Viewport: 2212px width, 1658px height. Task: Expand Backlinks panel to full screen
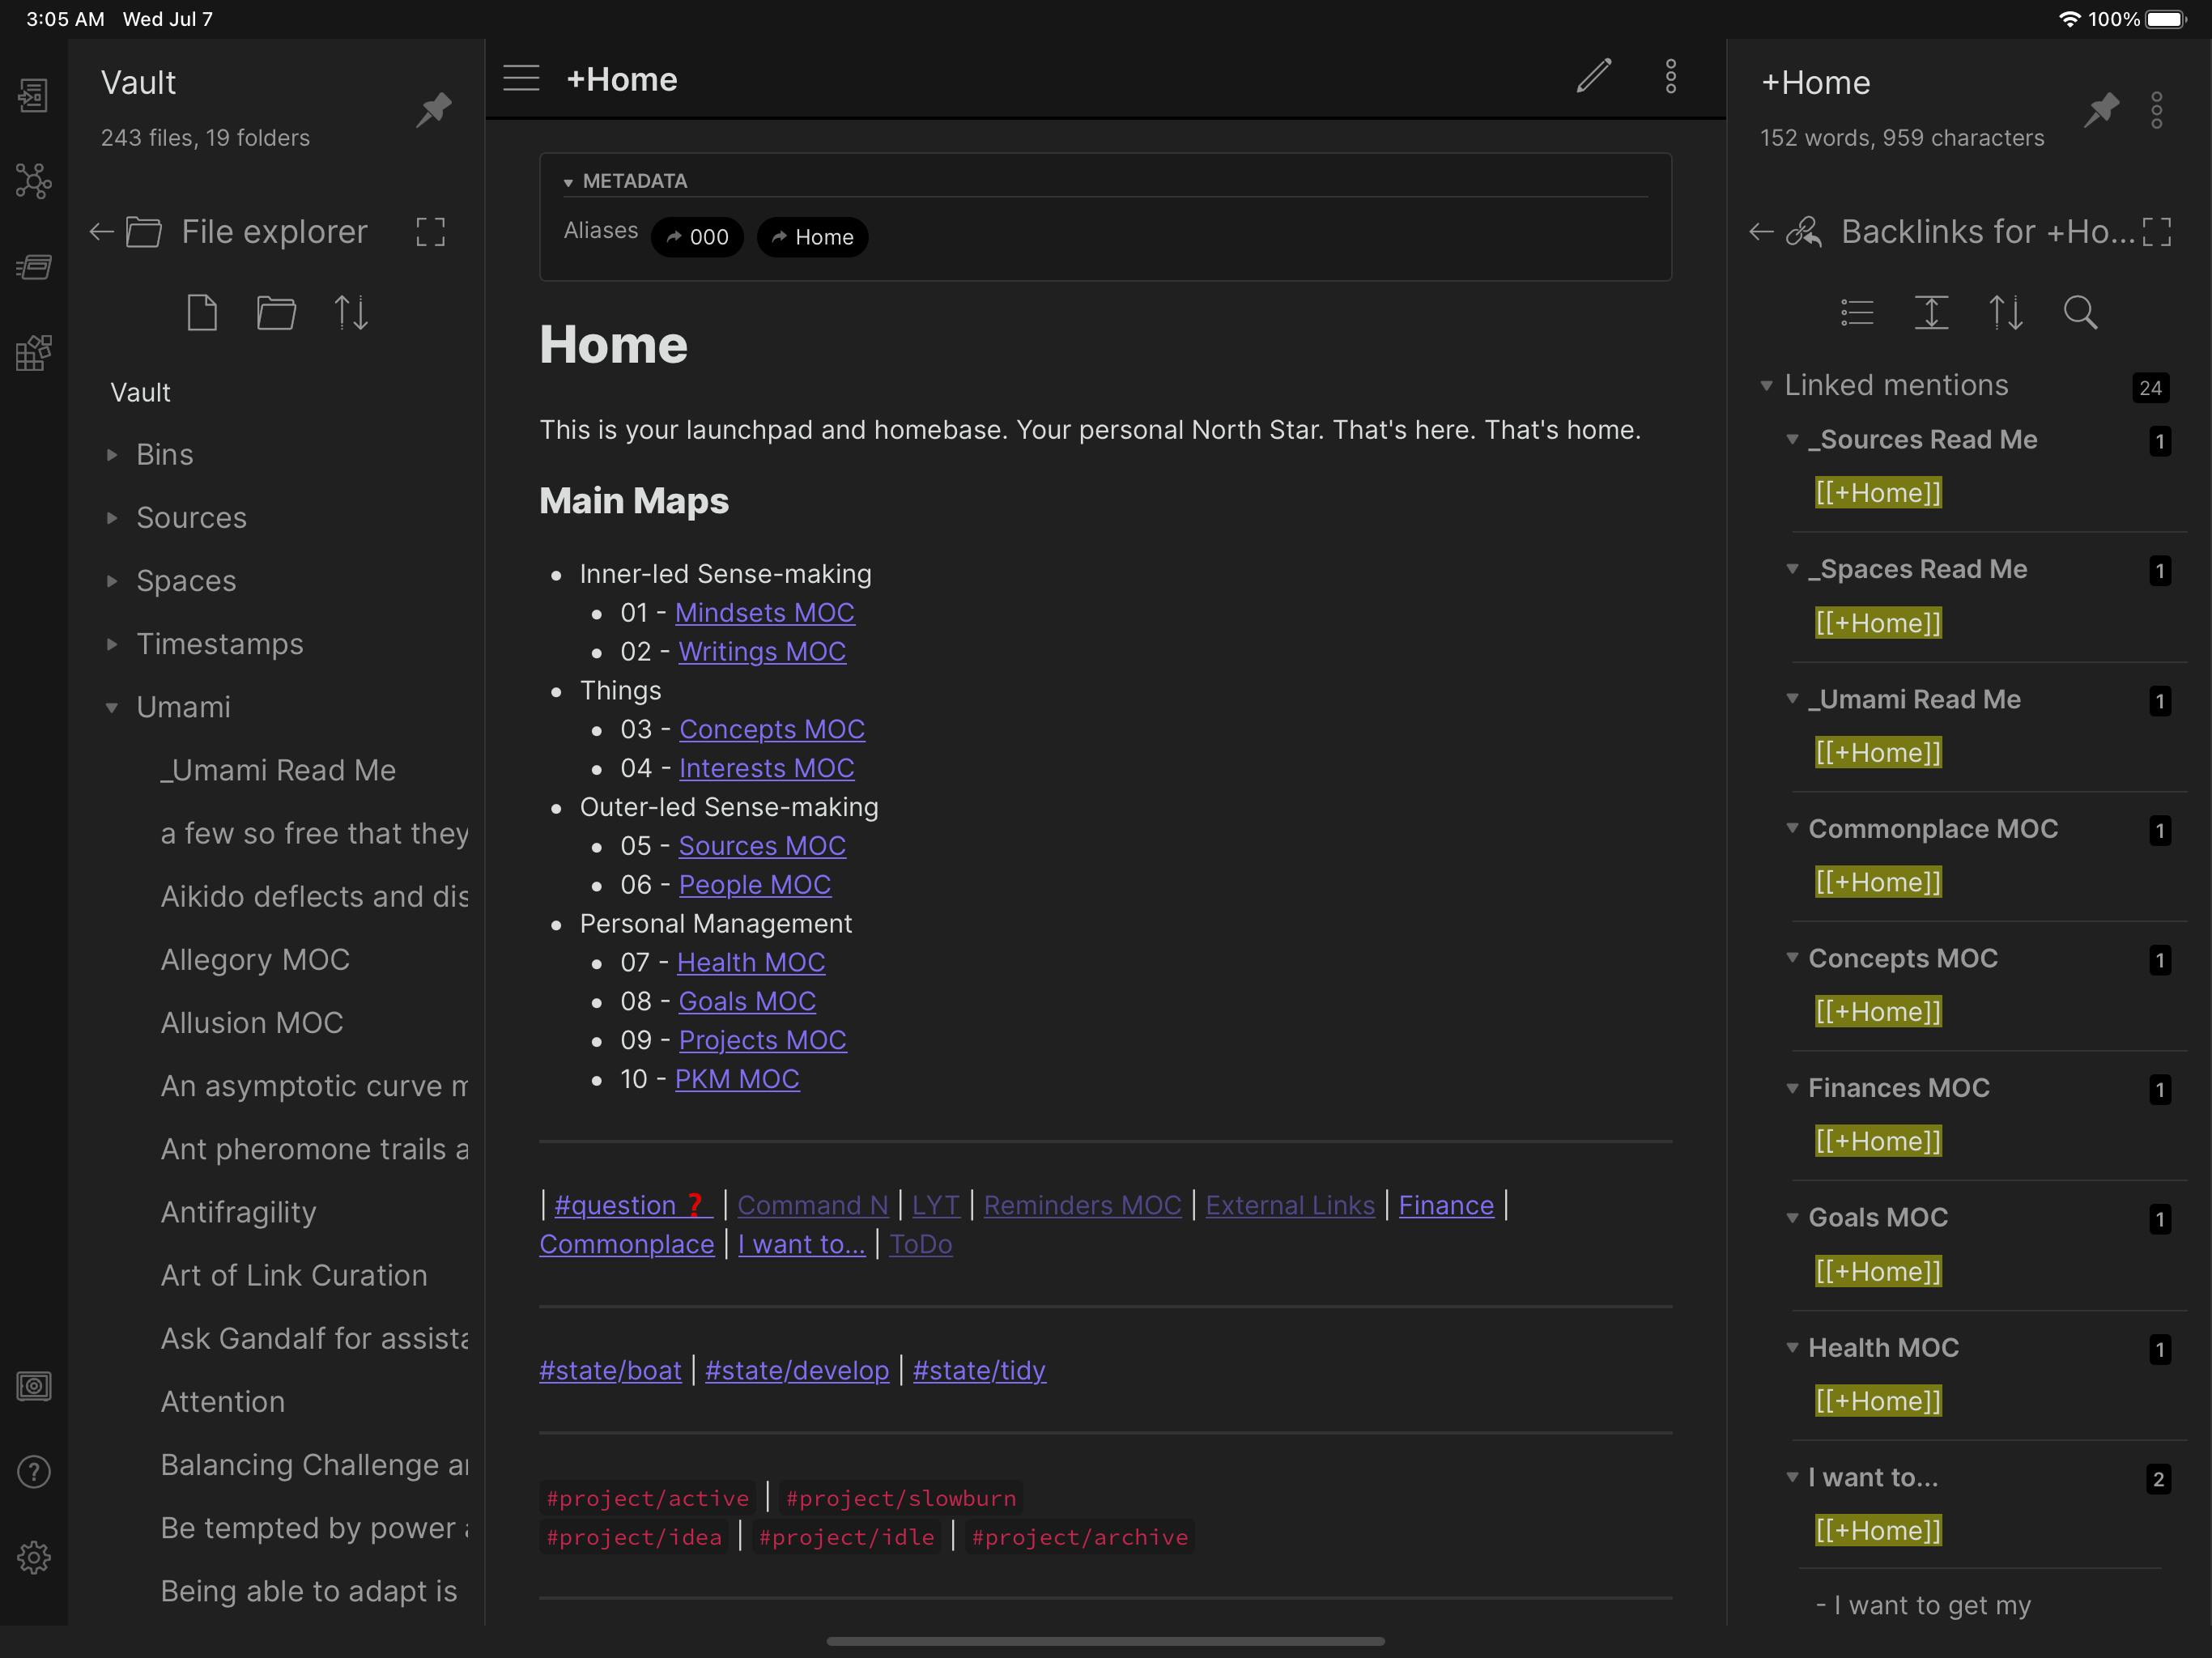tap(2157, 232)
